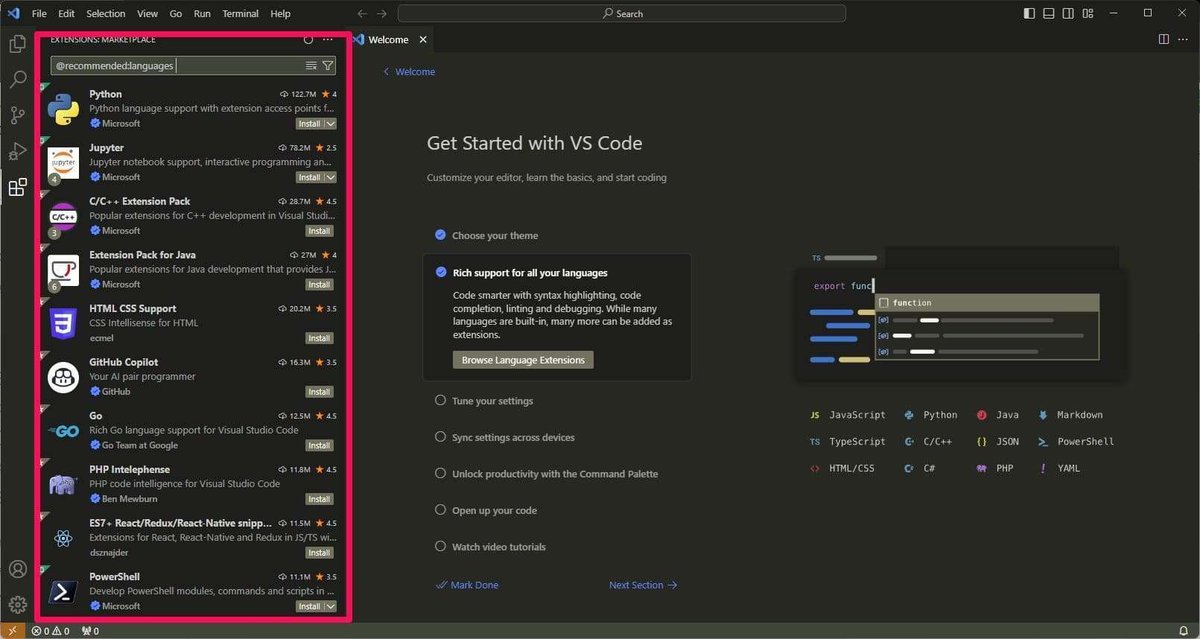Viewport: 1200px width, 639px height.
Task: Open the Accounts menu icon
Action: click(x=17, y=569)
